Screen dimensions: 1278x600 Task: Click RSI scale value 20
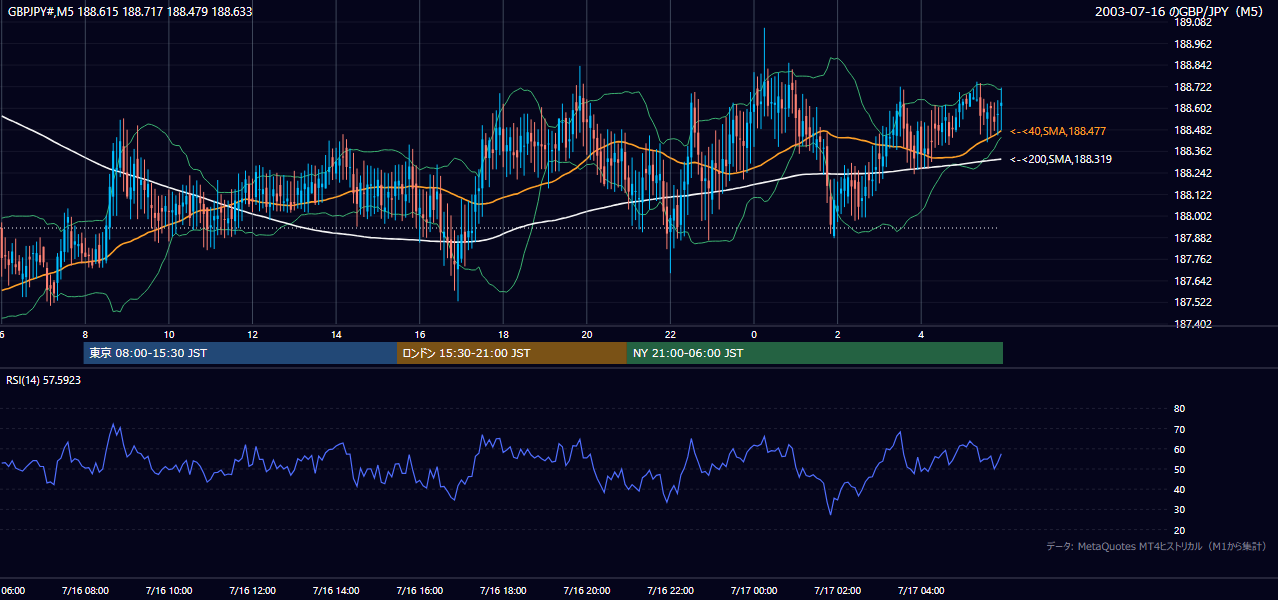coord(1179,530)
